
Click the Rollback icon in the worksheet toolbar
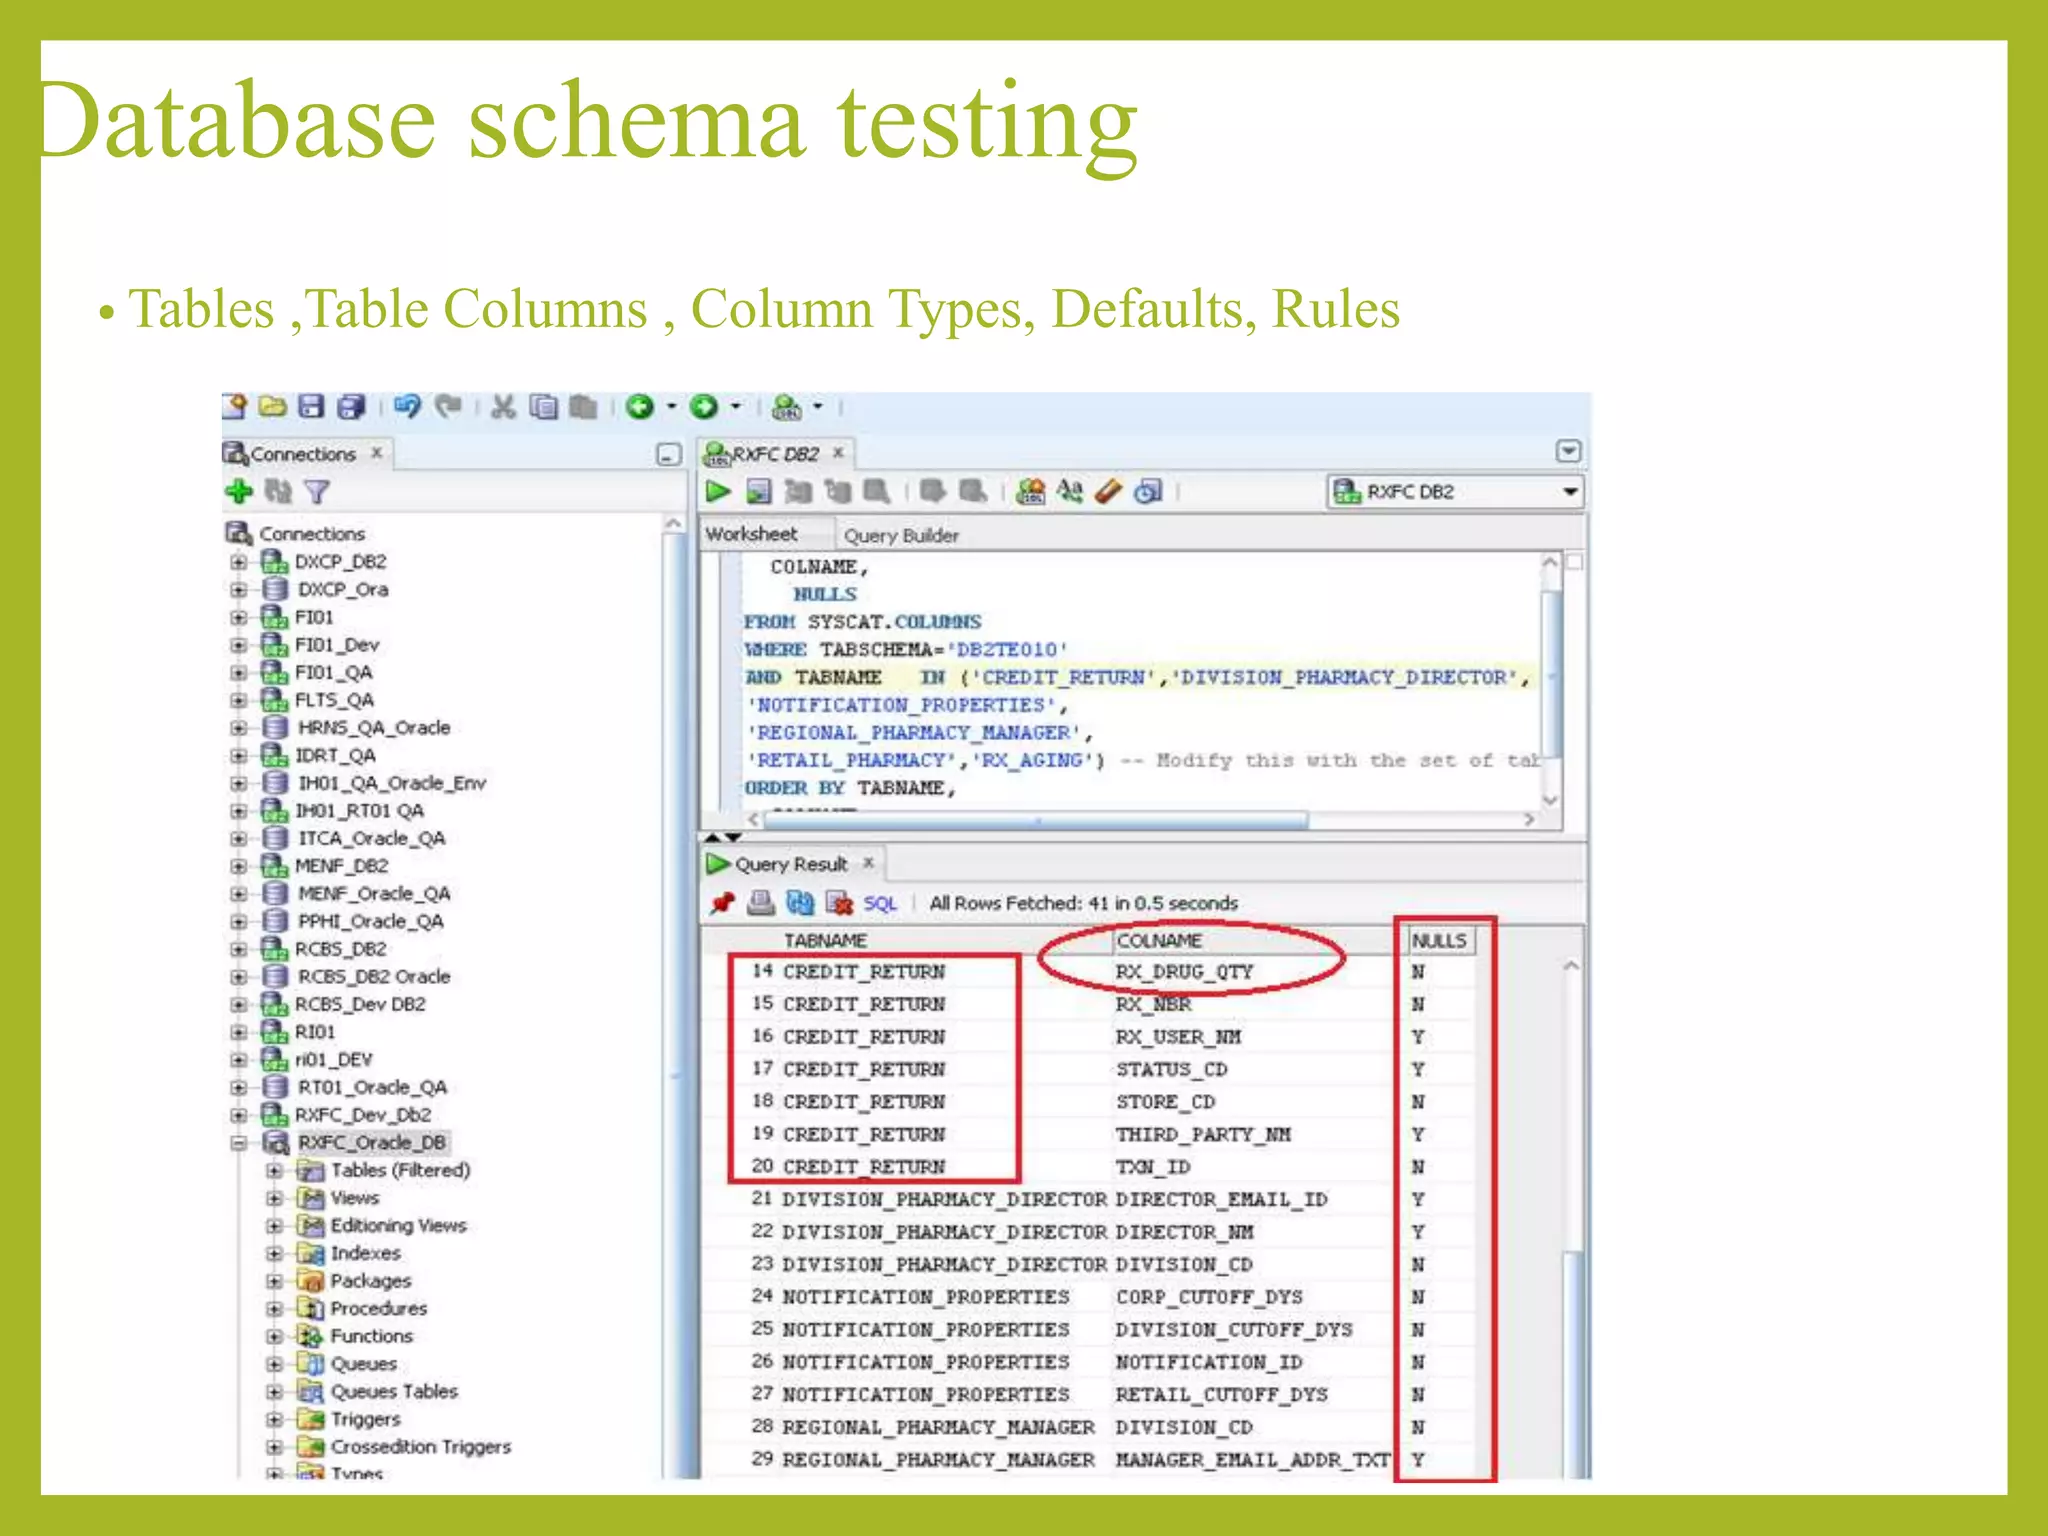(x=972, y=491)
